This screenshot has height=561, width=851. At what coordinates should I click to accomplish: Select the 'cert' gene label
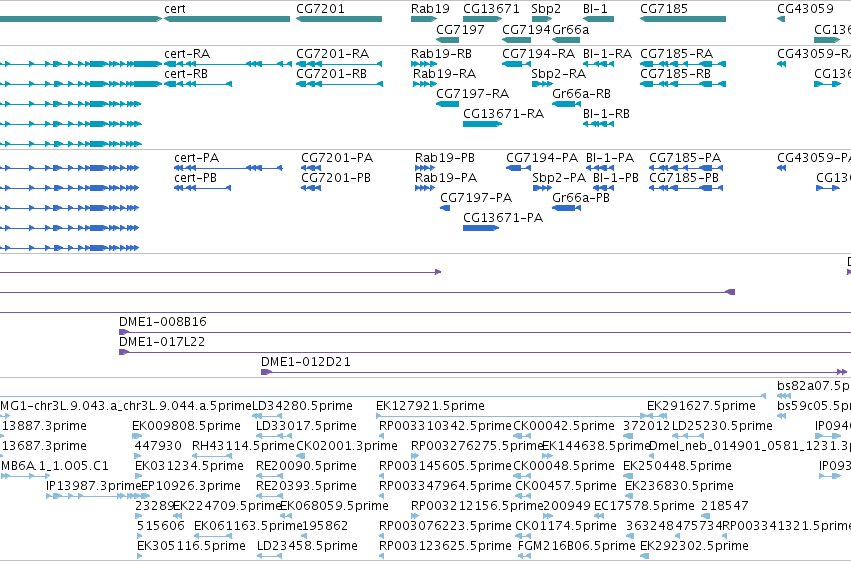tap(175, 9)
